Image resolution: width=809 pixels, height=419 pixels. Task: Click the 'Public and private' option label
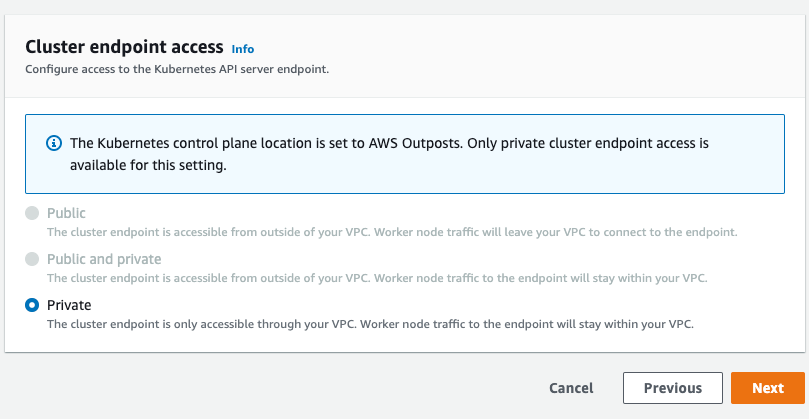click(x=104, y=259)
